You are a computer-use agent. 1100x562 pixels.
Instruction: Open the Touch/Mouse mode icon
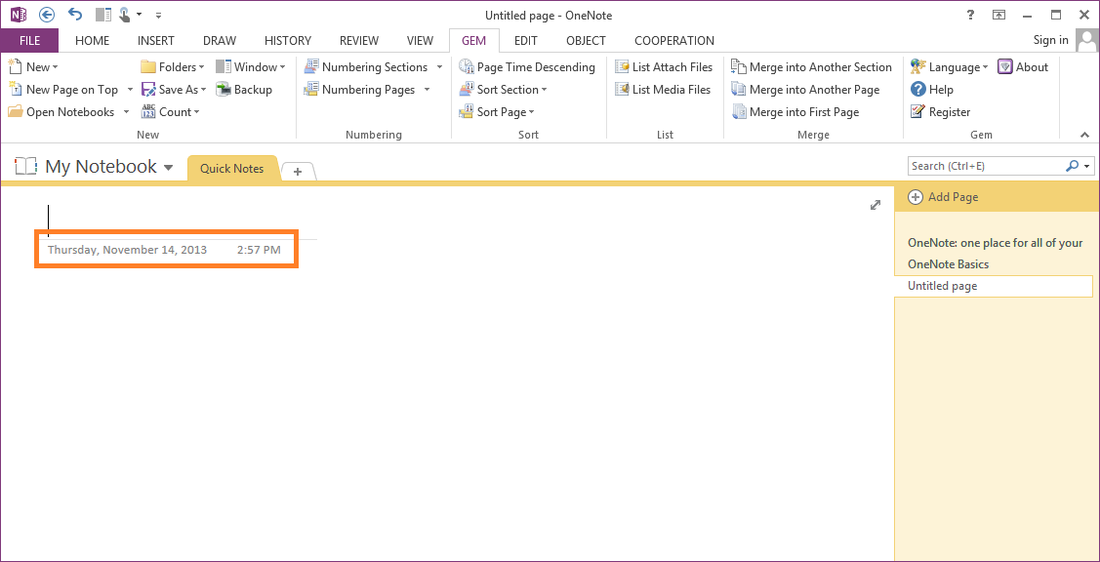pyautogui.click(x=126, y=14)
